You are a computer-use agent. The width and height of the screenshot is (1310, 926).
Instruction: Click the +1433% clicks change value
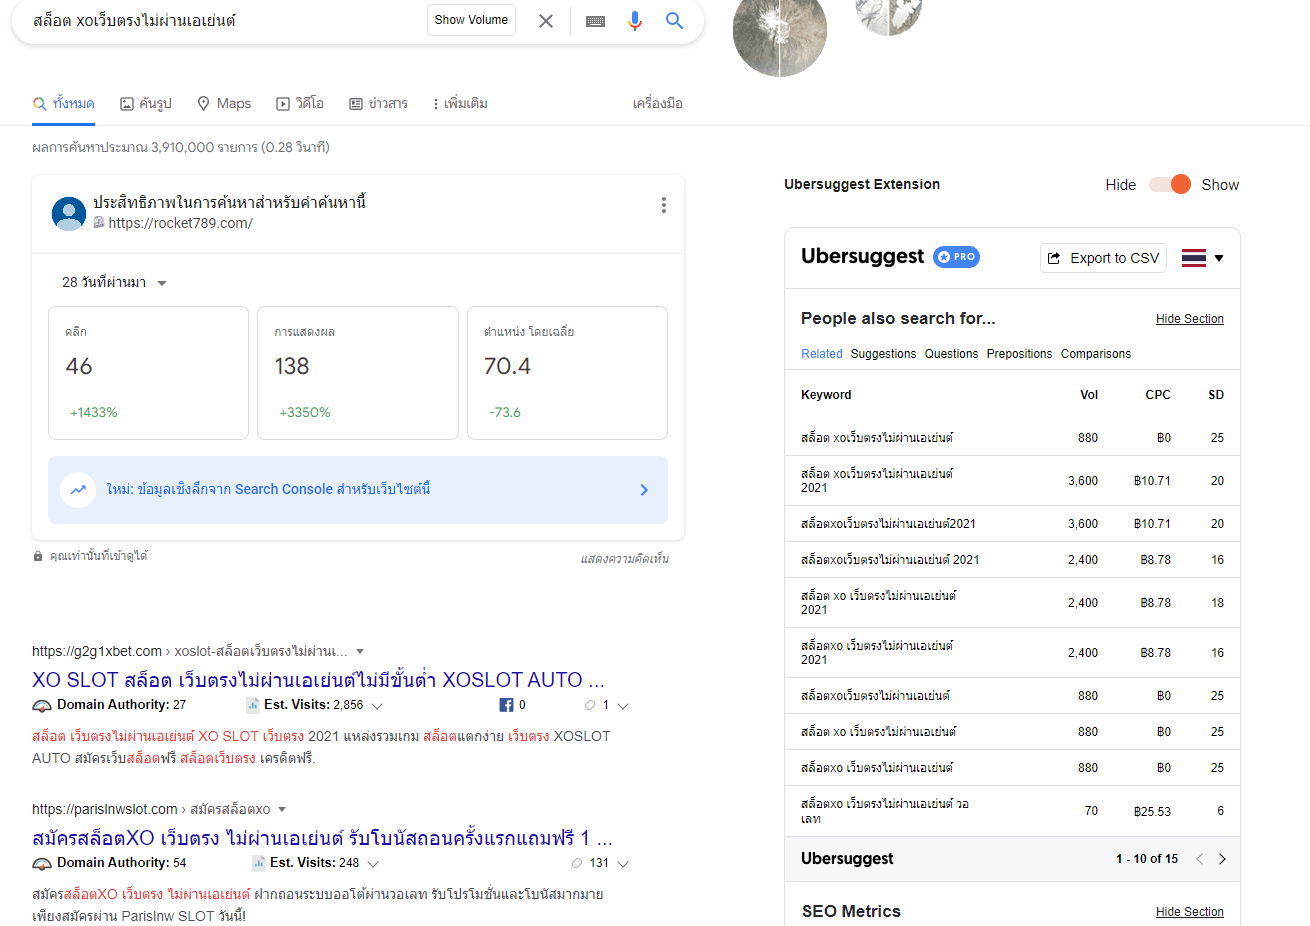94,412
